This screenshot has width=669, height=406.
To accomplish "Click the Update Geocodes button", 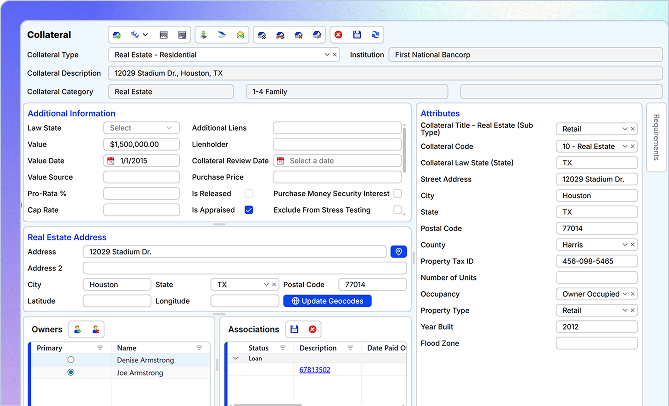I will click(329, 301).
